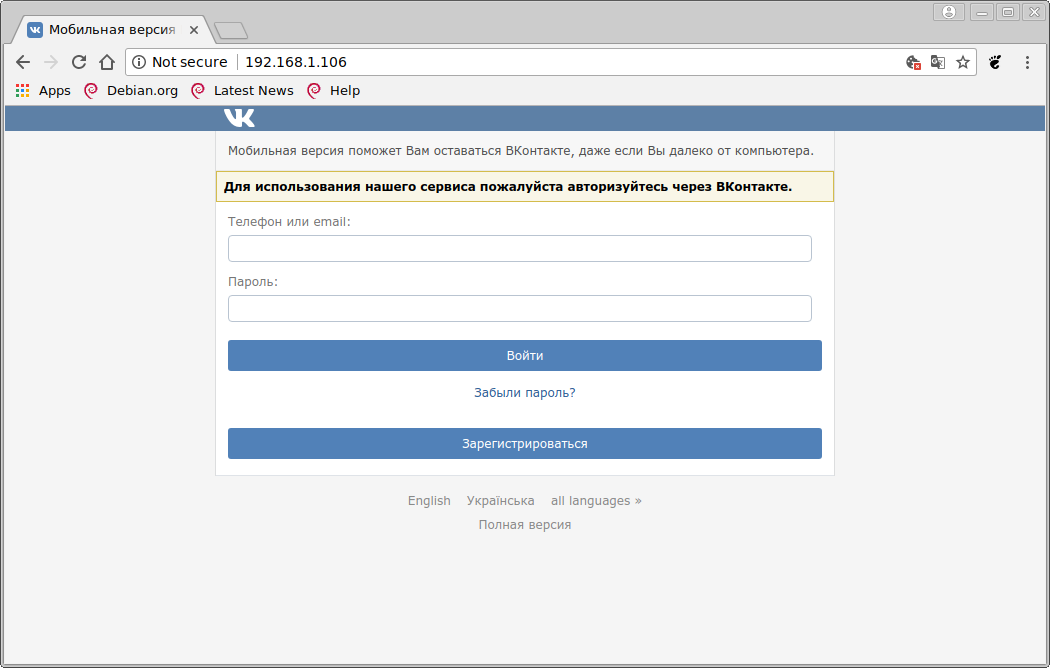Open Chrome three-dot menu
The image size is (1050, 668).
point(1027,62)
